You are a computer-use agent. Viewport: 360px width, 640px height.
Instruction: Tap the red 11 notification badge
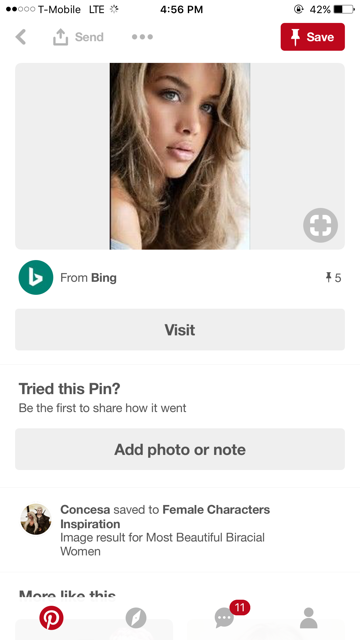point(240,608)
